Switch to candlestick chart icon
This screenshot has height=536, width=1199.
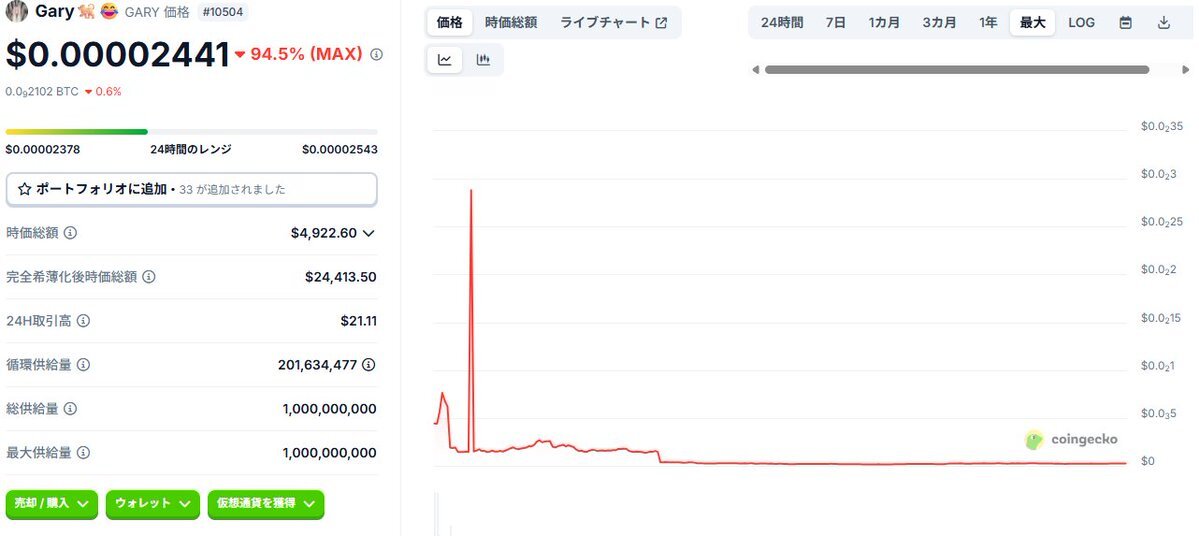[x=483, y=60]
